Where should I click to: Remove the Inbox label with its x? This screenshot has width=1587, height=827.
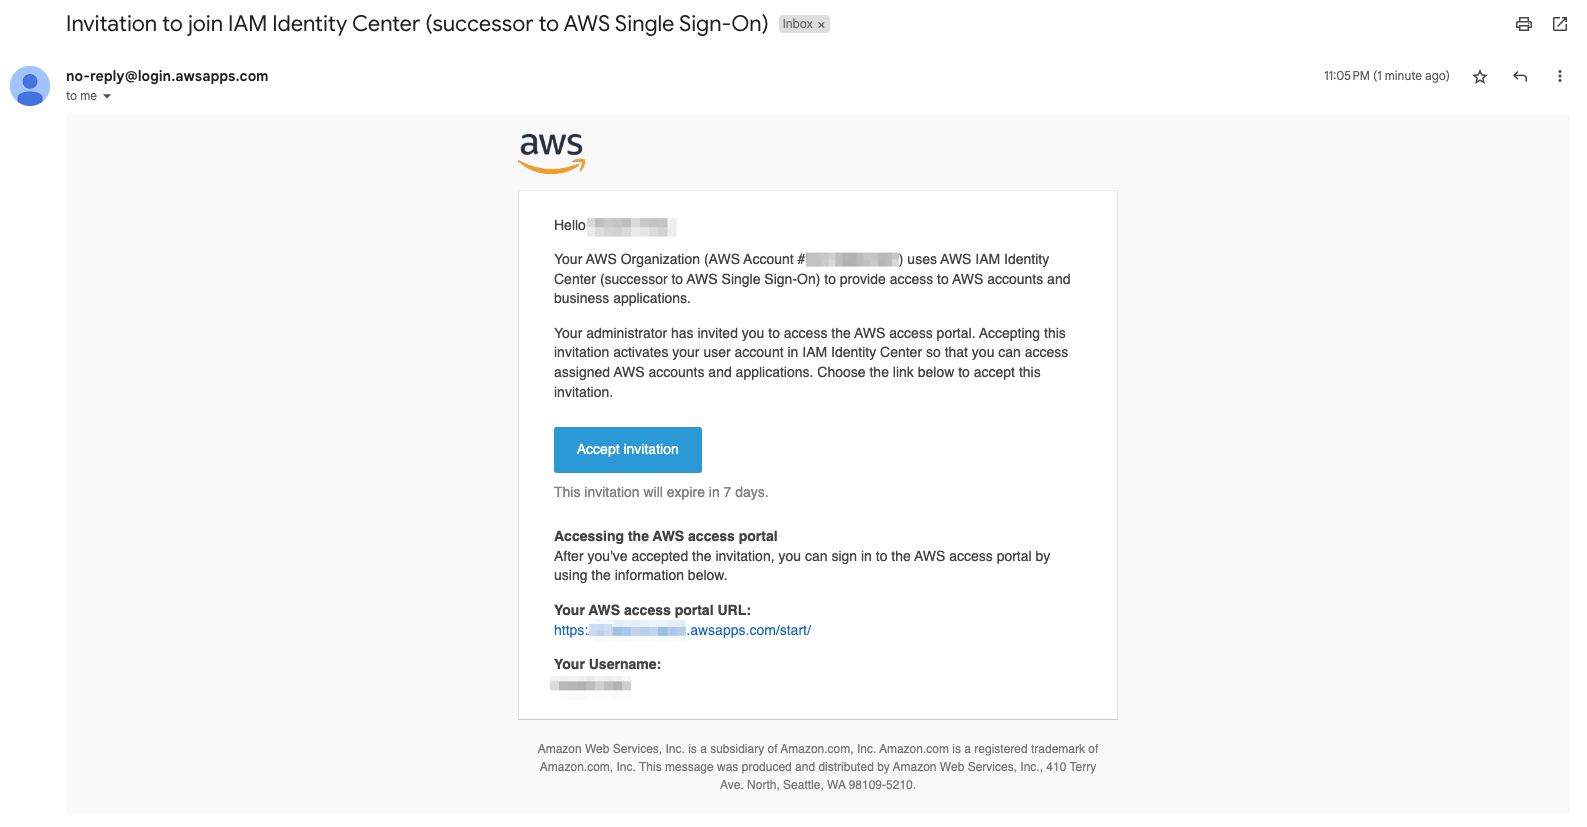coord(821,25)
